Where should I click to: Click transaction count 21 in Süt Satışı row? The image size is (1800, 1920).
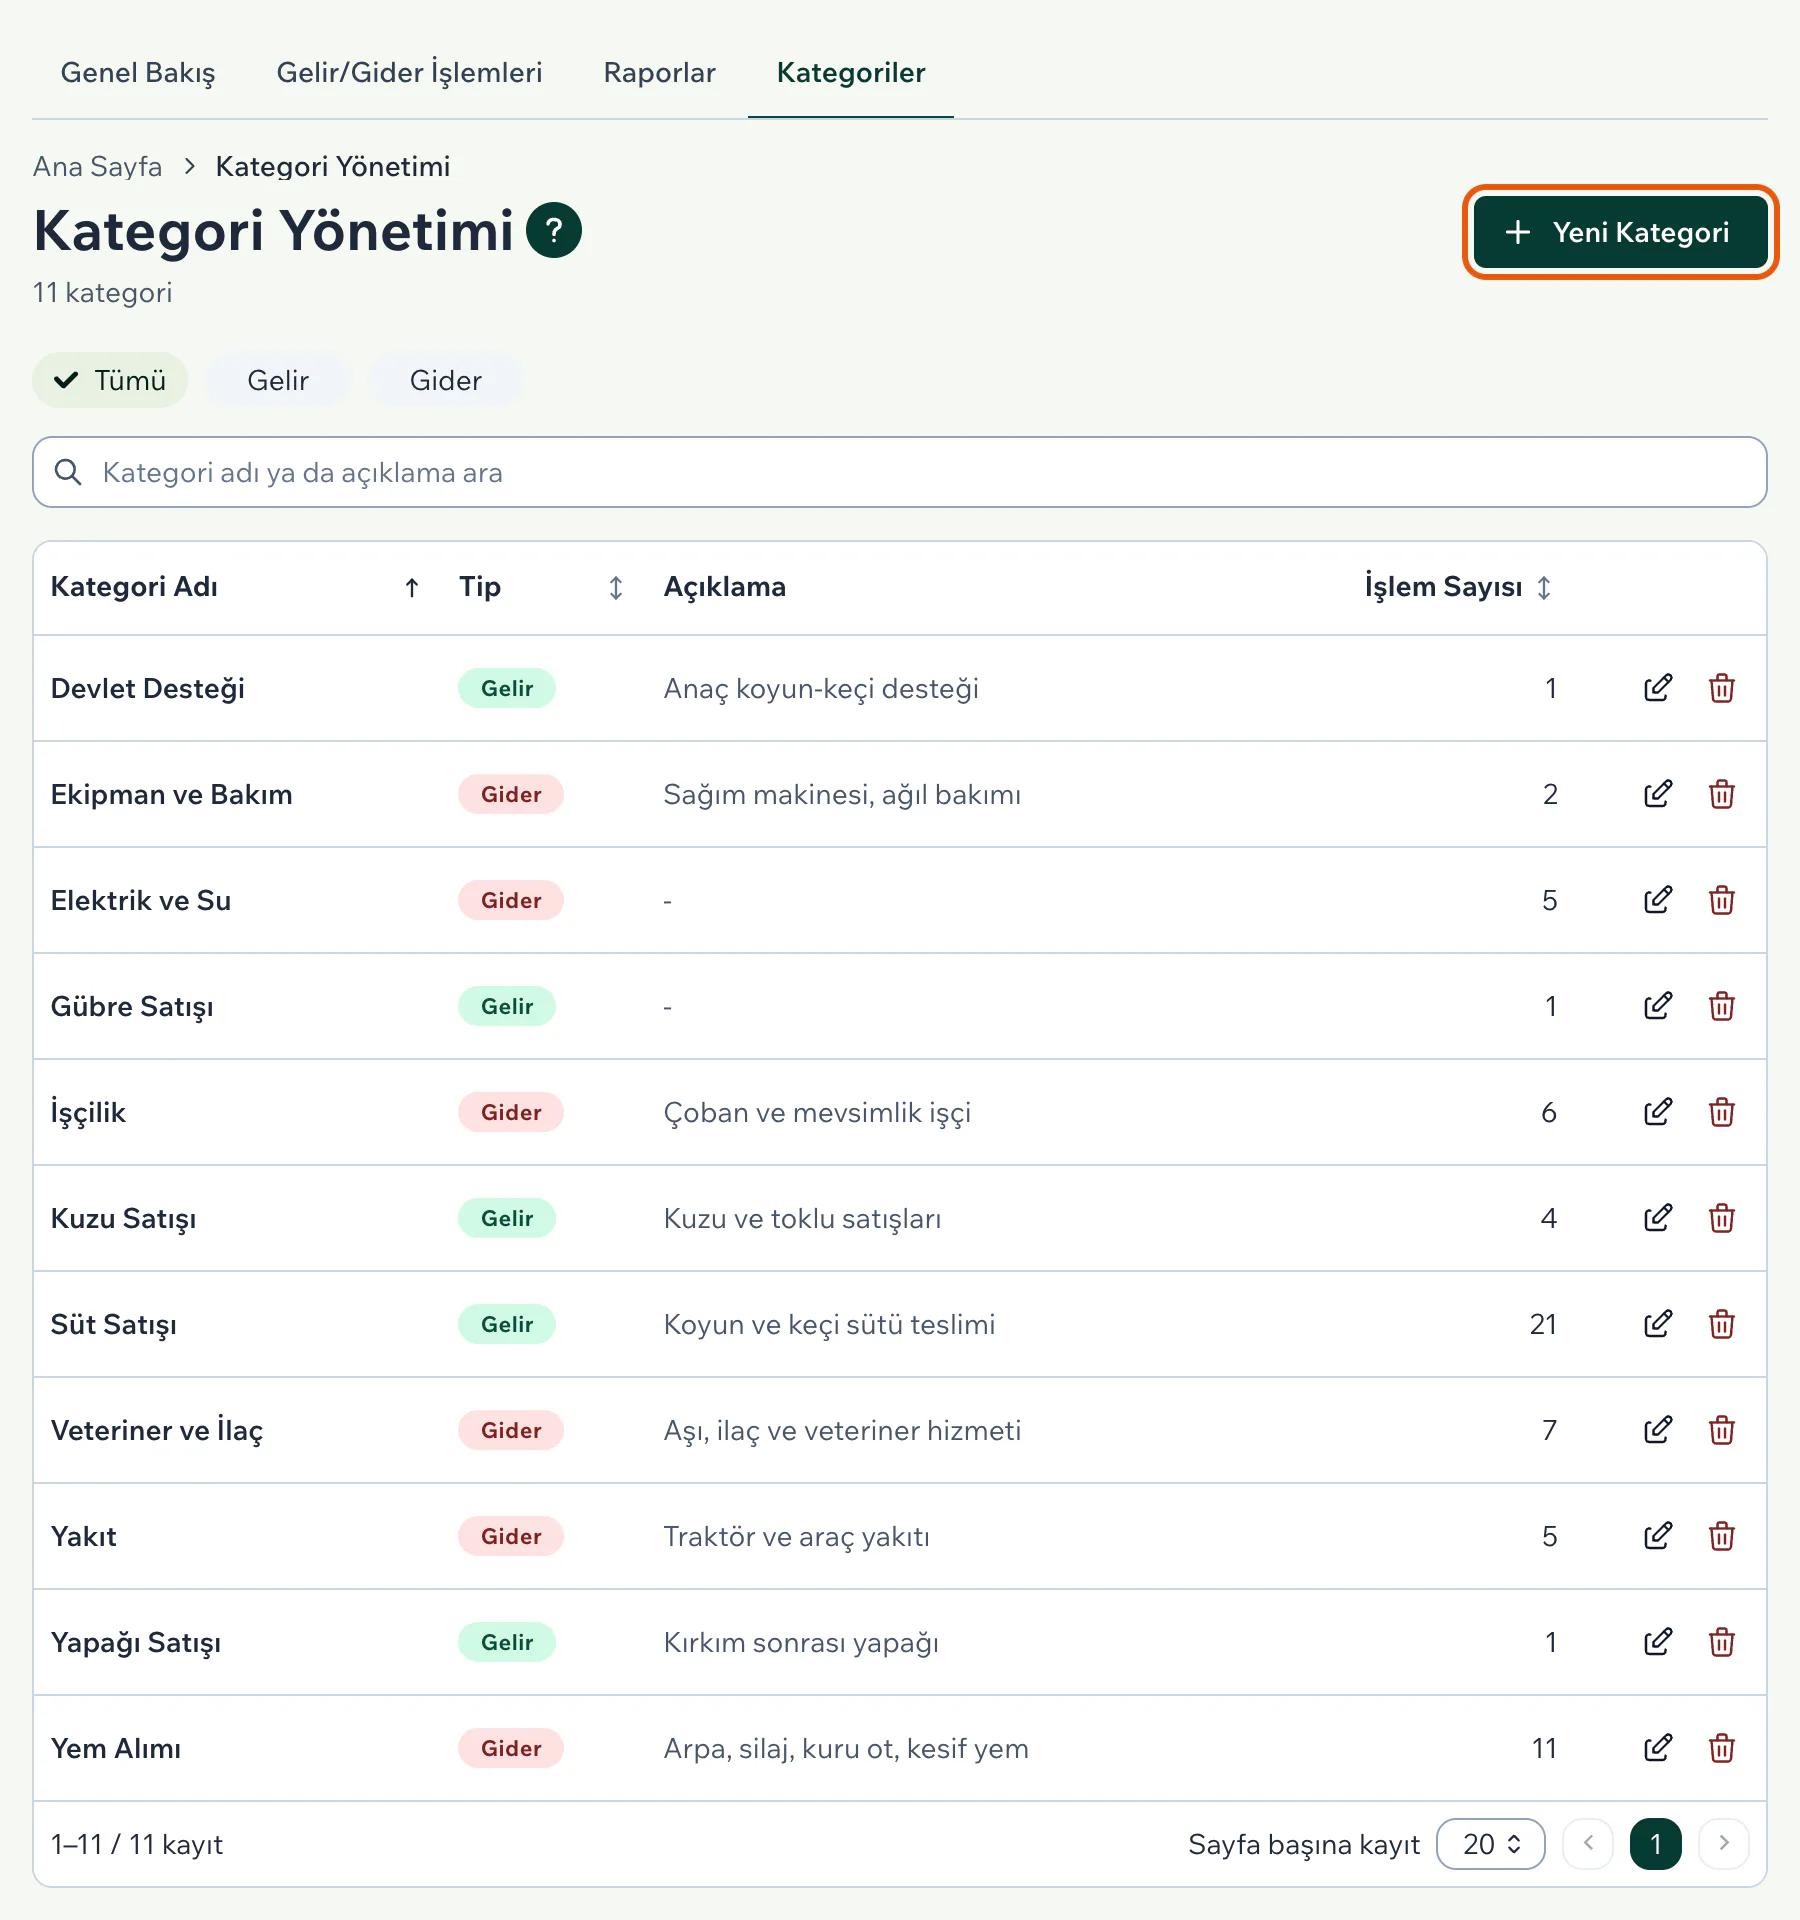pyautogui.click(x=1543, y=1325)
